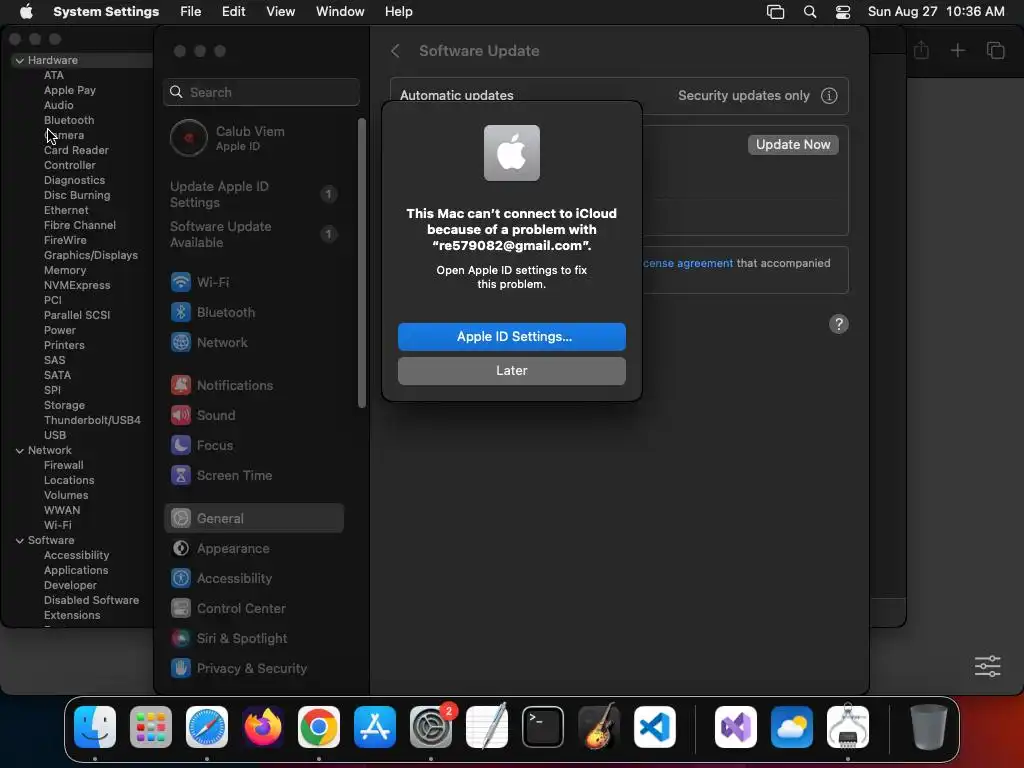
Task: Open Calub Viem Apple ID profile
Action: coord(253,138)
